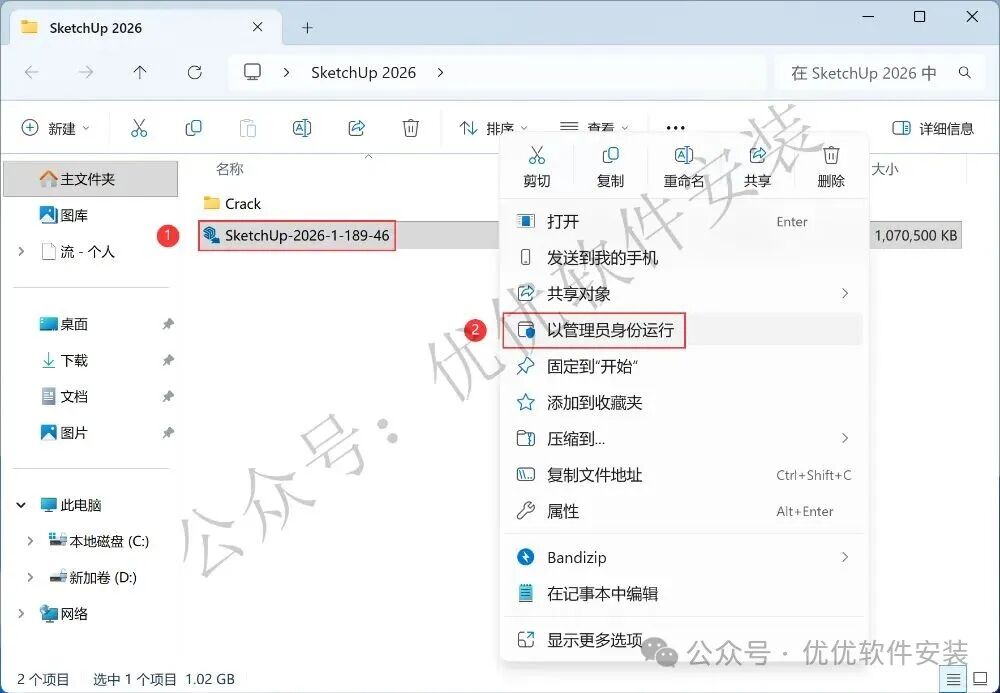
Task: Sort by the 大小 column header
Action: (x=885, y=169)
